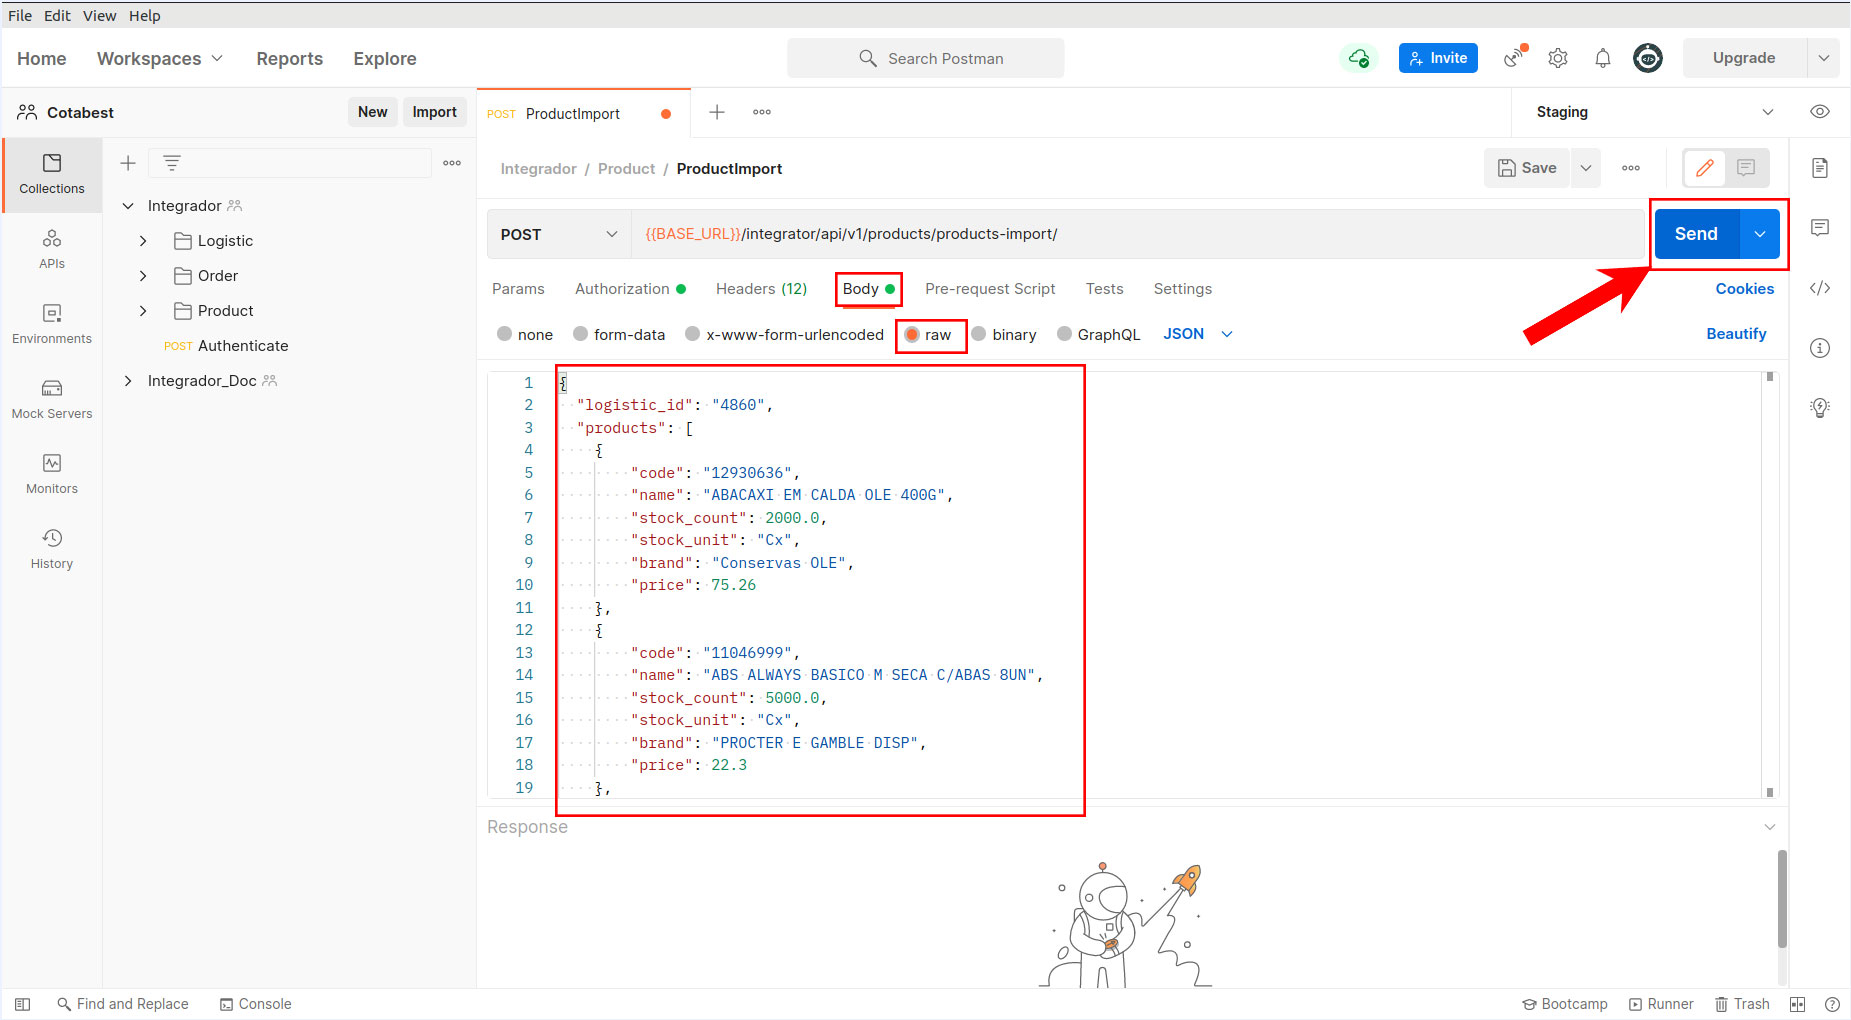The width and height of the screenshot is (1851, 1020).
Task: Click the Search Postman field
Action: pyautogui.click(x=926, y=58)
